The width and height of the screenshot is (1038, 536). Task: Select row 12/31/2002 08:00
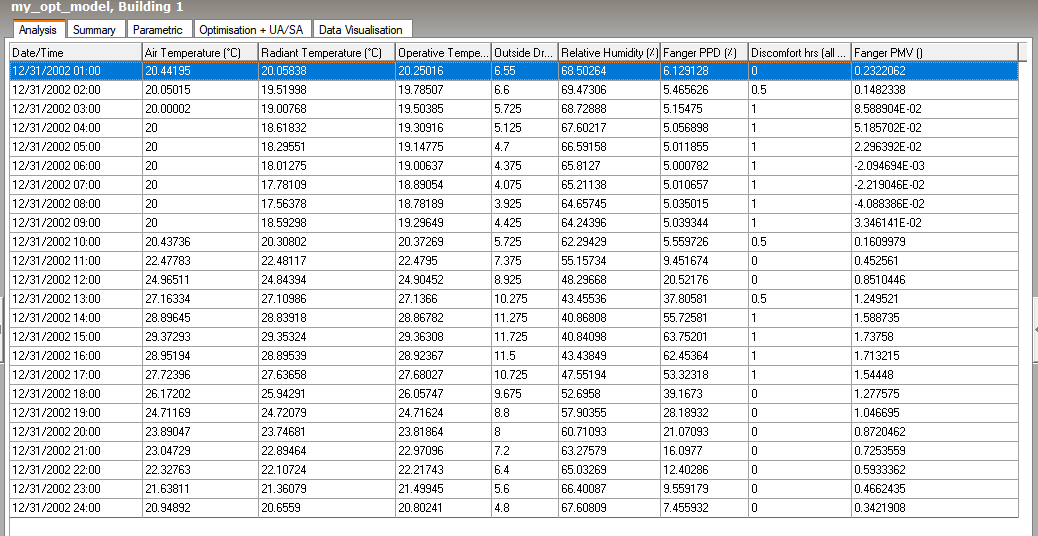(x=514, y=203)
